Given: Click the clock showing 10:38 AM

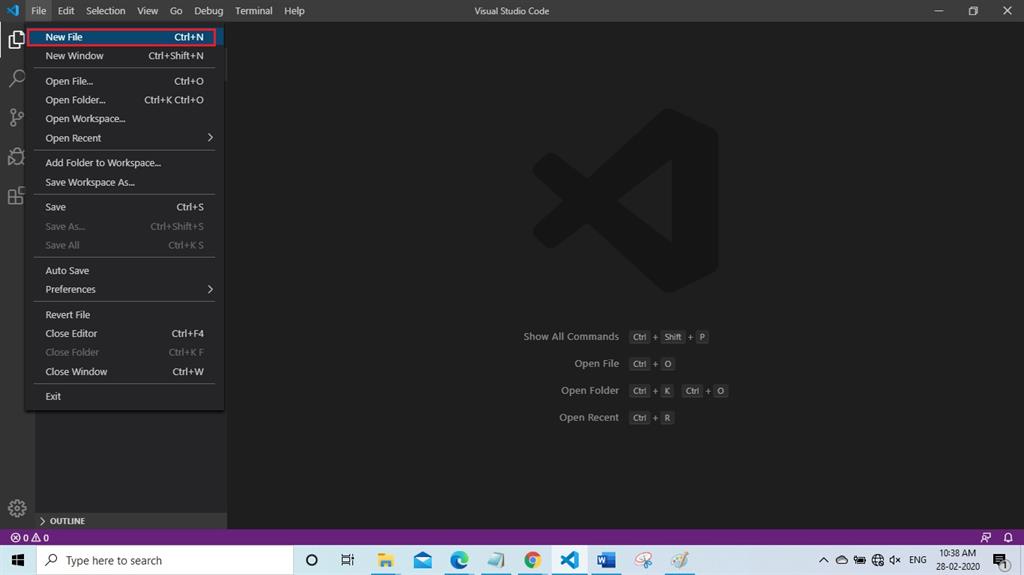Looking at the screenshot, I should click(957, 553).
